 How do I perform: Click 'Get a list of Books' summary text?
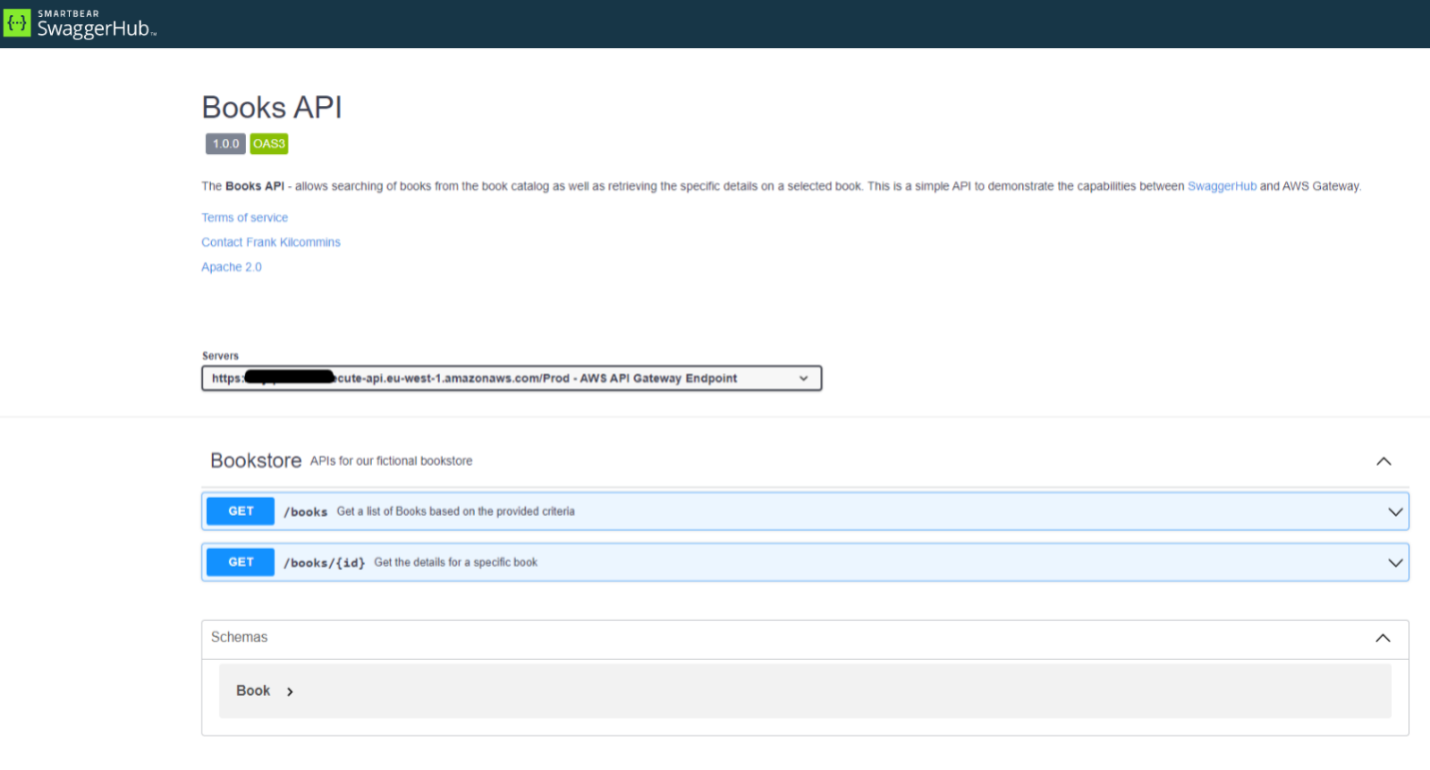pyautogui.click(x=456, y=512)
